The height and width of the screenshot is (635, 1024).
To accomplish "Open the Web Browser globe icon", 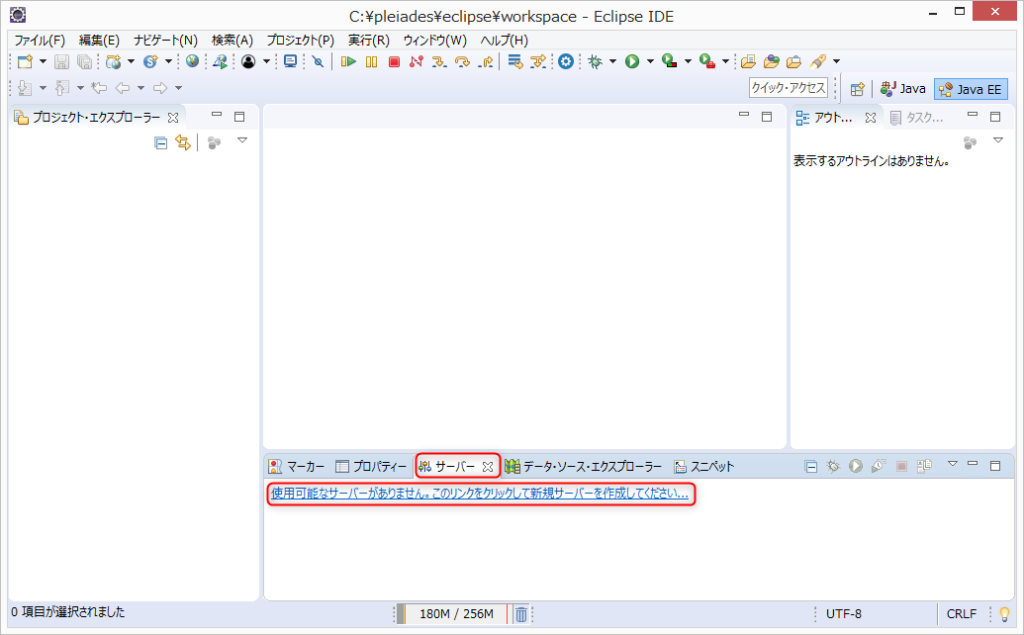I will tap(192, 61).
